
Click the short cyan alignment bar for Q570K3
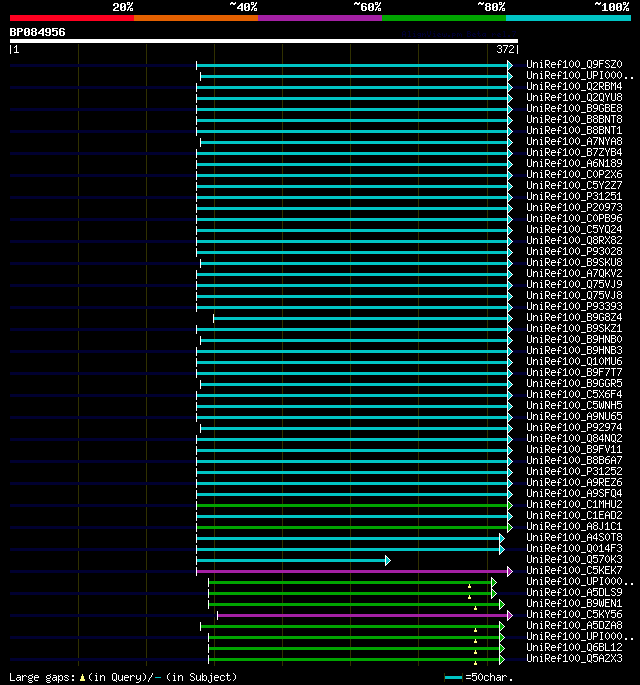[x=291, y=560]
